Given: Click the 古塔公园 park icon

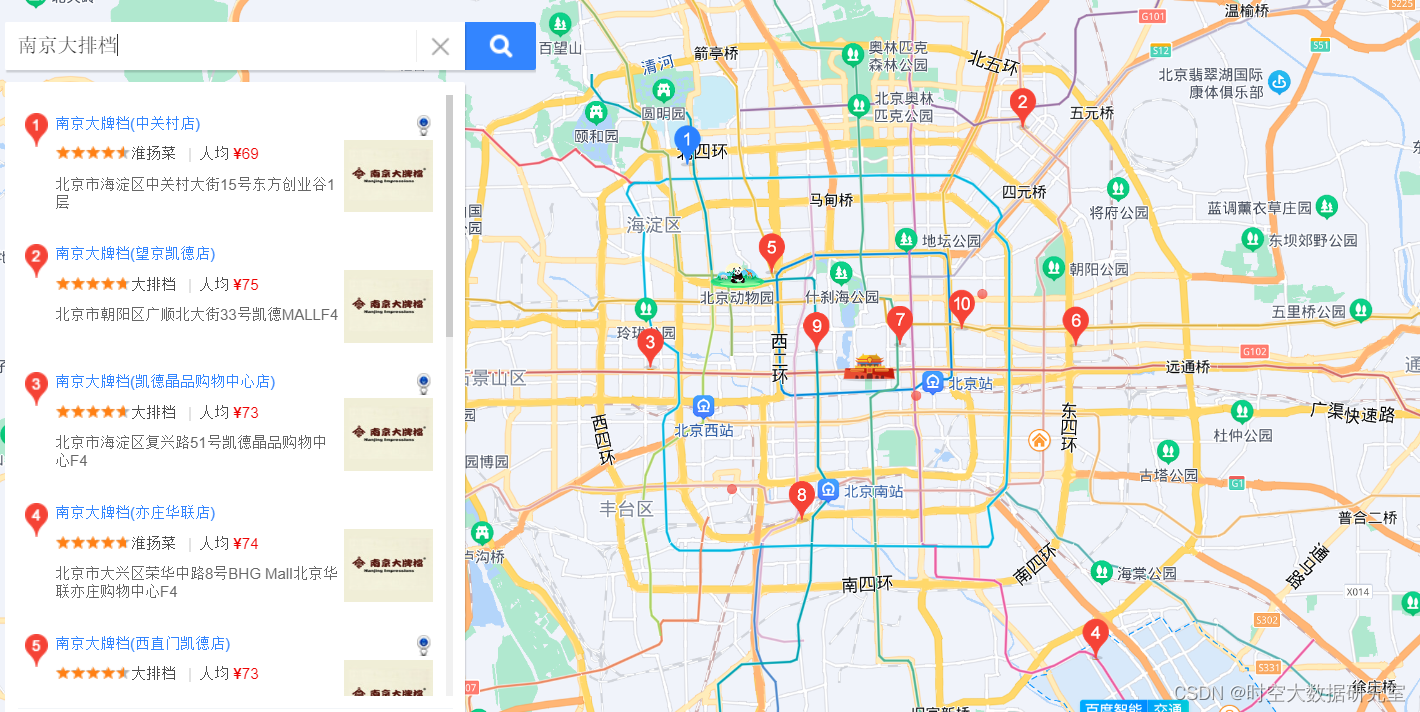Looking at the screenshot, I should (1167, 451).
